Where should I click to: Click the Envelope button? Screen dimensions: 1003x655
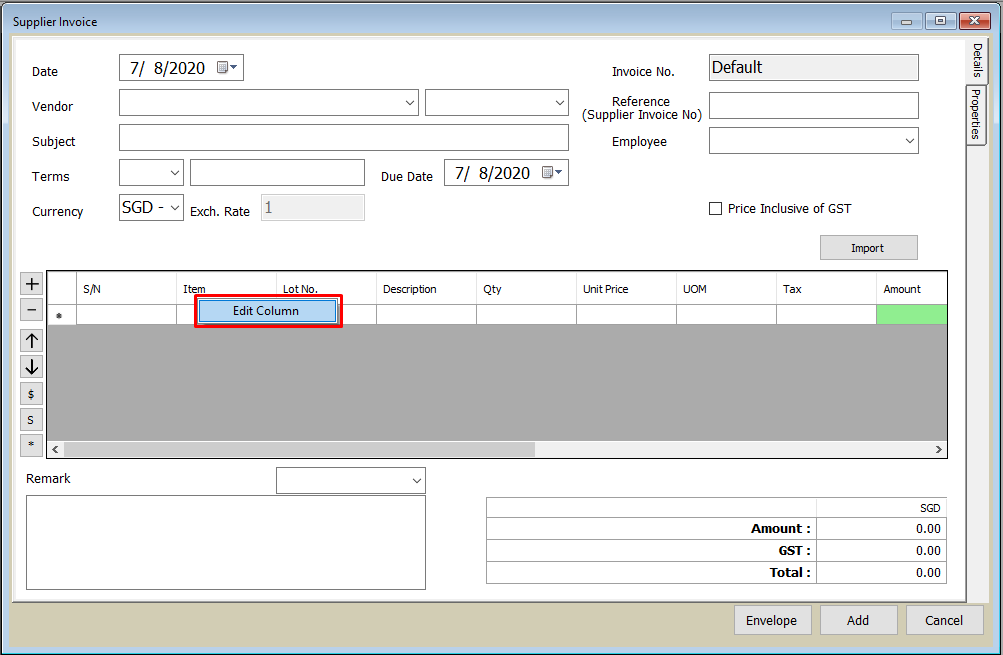click(772, 620)
